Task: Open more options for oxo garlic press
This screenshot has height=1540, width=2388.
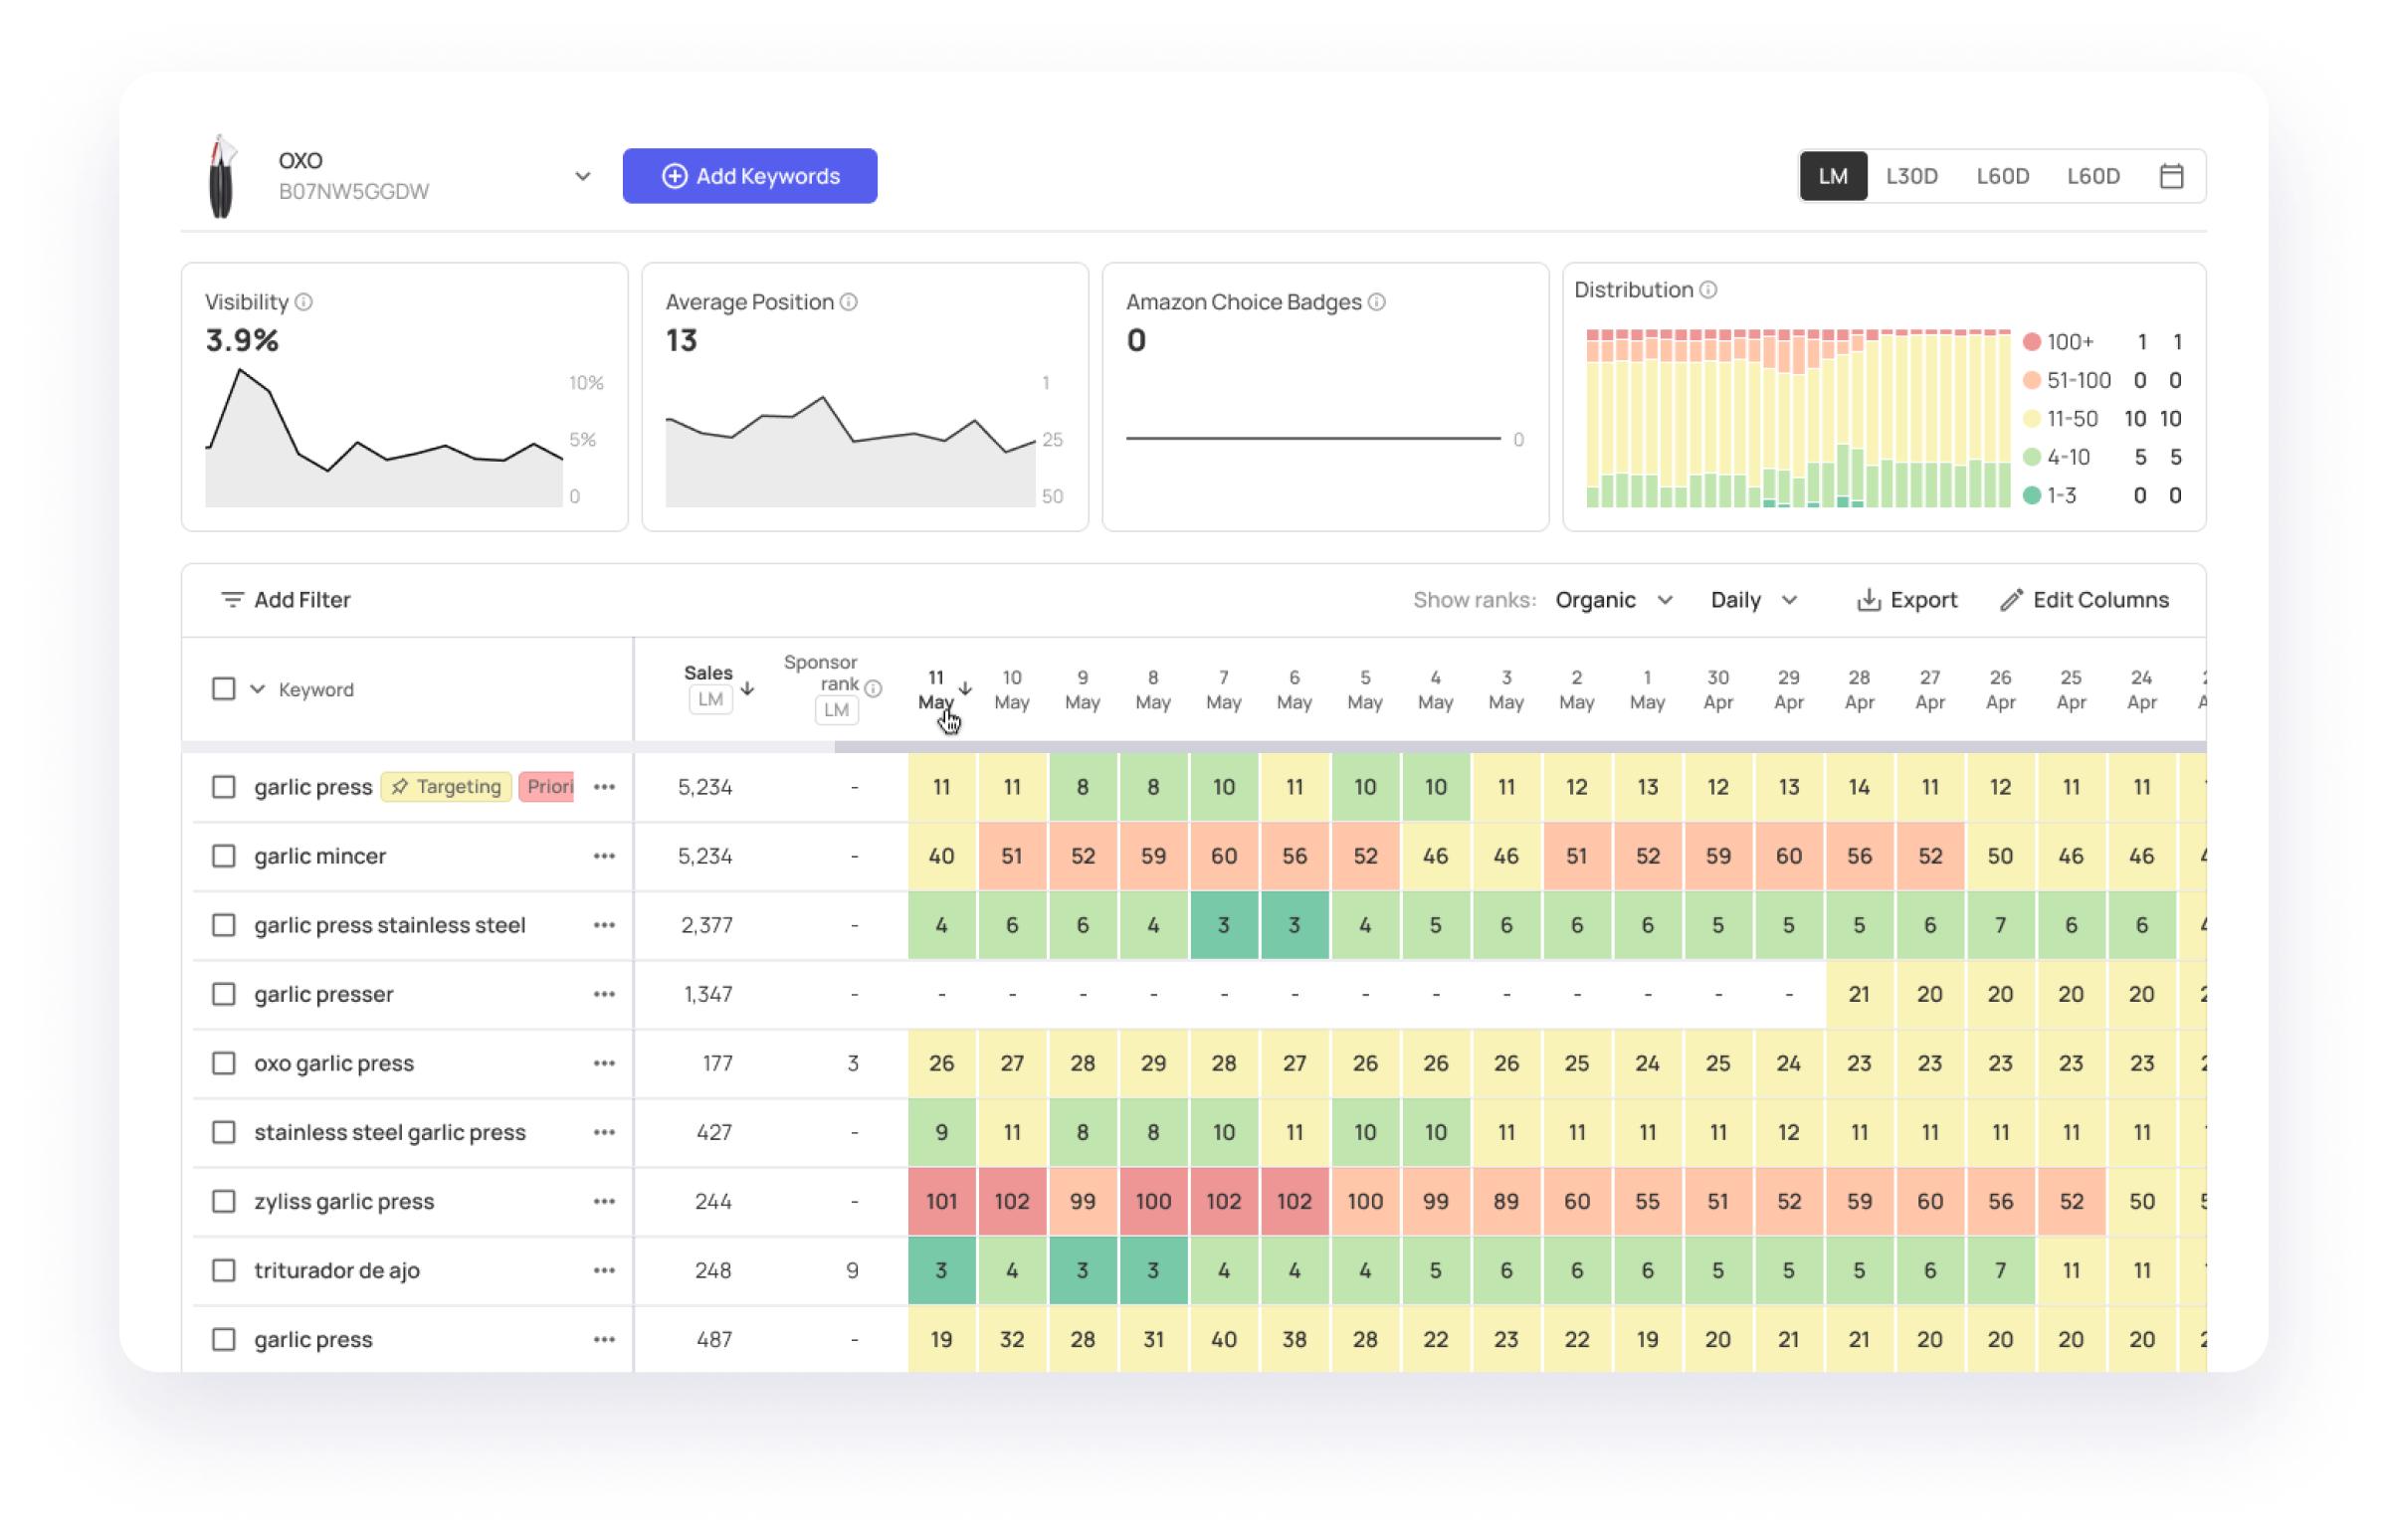Action: click(604, 1063)
